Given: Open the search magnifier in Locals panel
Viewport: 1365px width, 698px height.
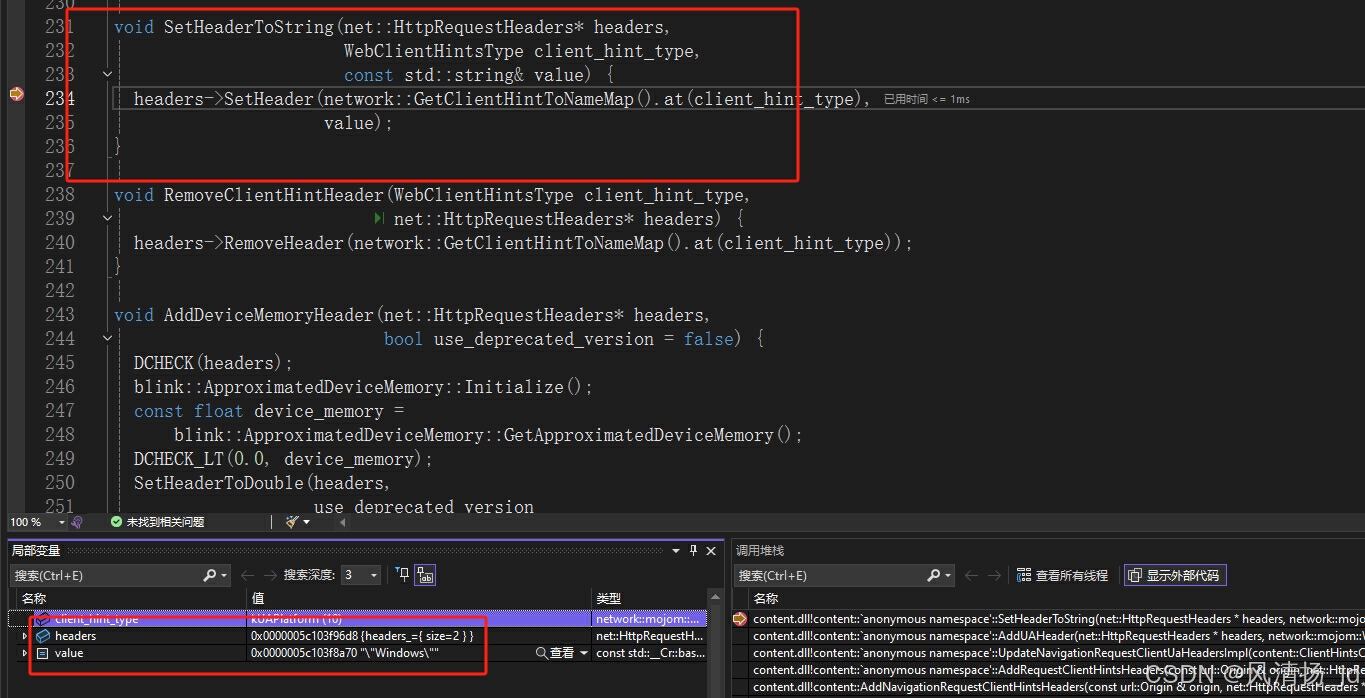Looking at the screenshot, I should pyautogui.click(x=209, y=575).
